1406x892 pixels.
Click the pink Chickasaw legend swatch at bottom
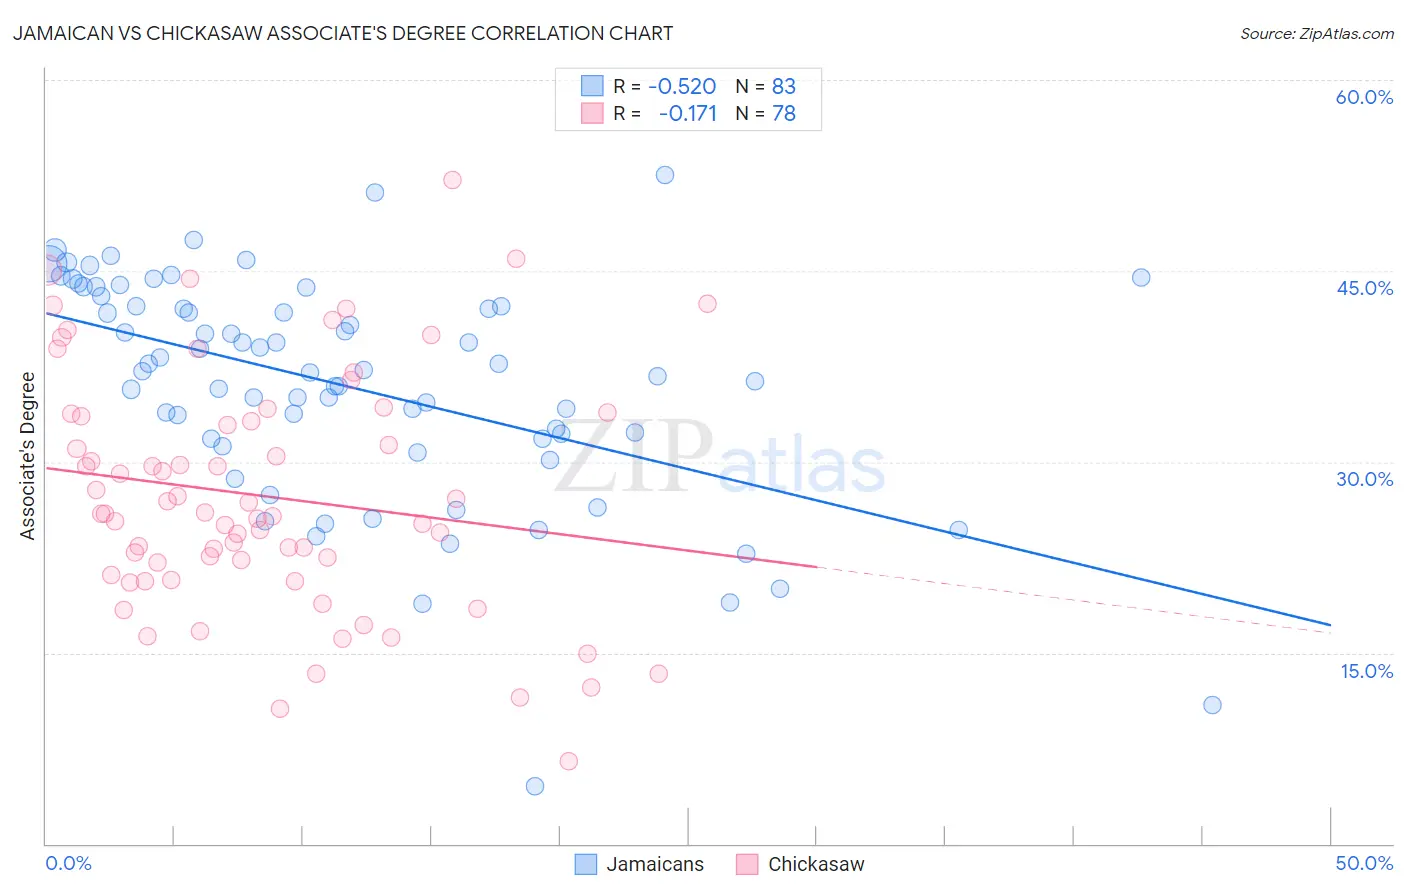[x=747, y=864]
